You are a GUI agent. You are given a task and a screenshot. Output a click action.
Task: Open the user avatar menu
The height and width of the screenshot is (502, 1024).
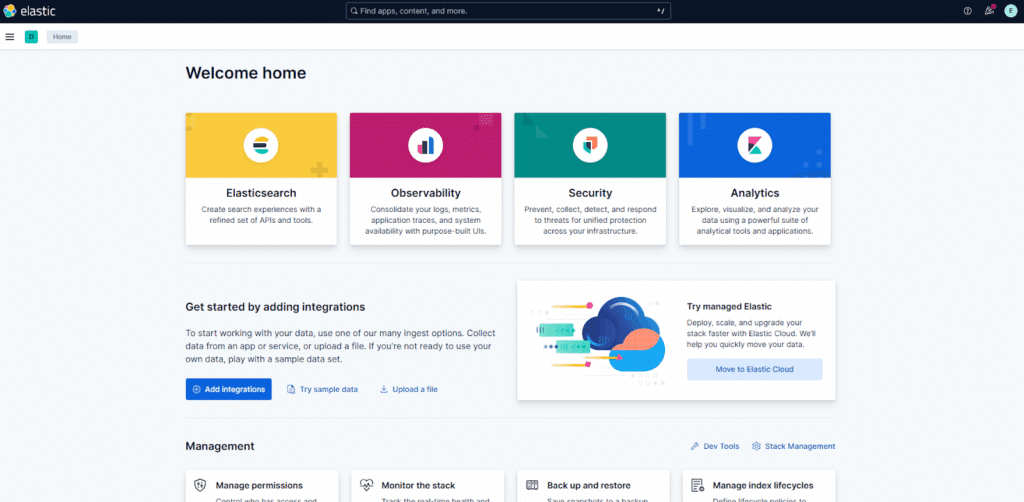click(x=1010, y=10)
